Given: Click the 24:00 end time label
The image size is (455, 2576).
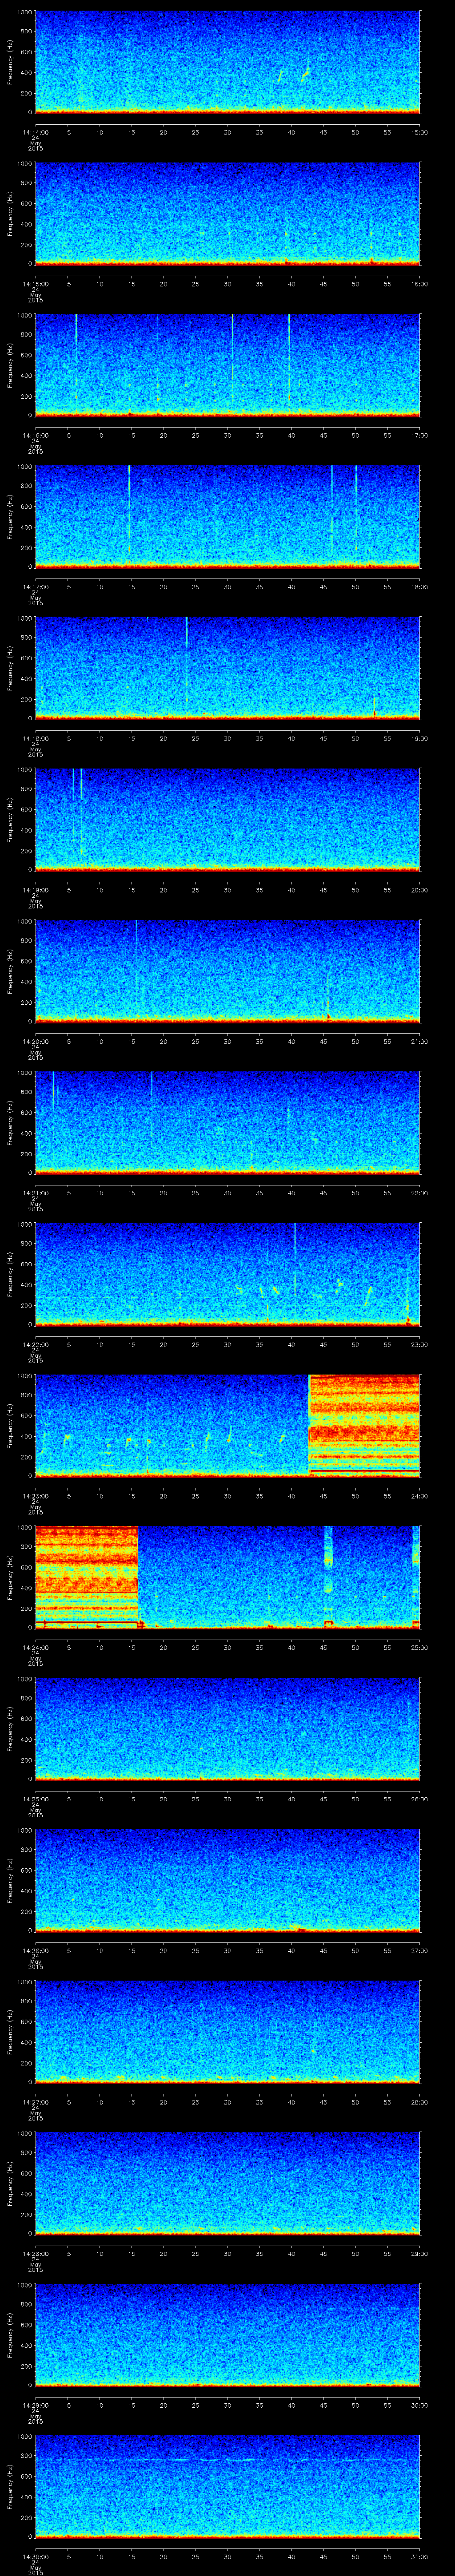Looking at the screenshot, I should (419, 1495).
